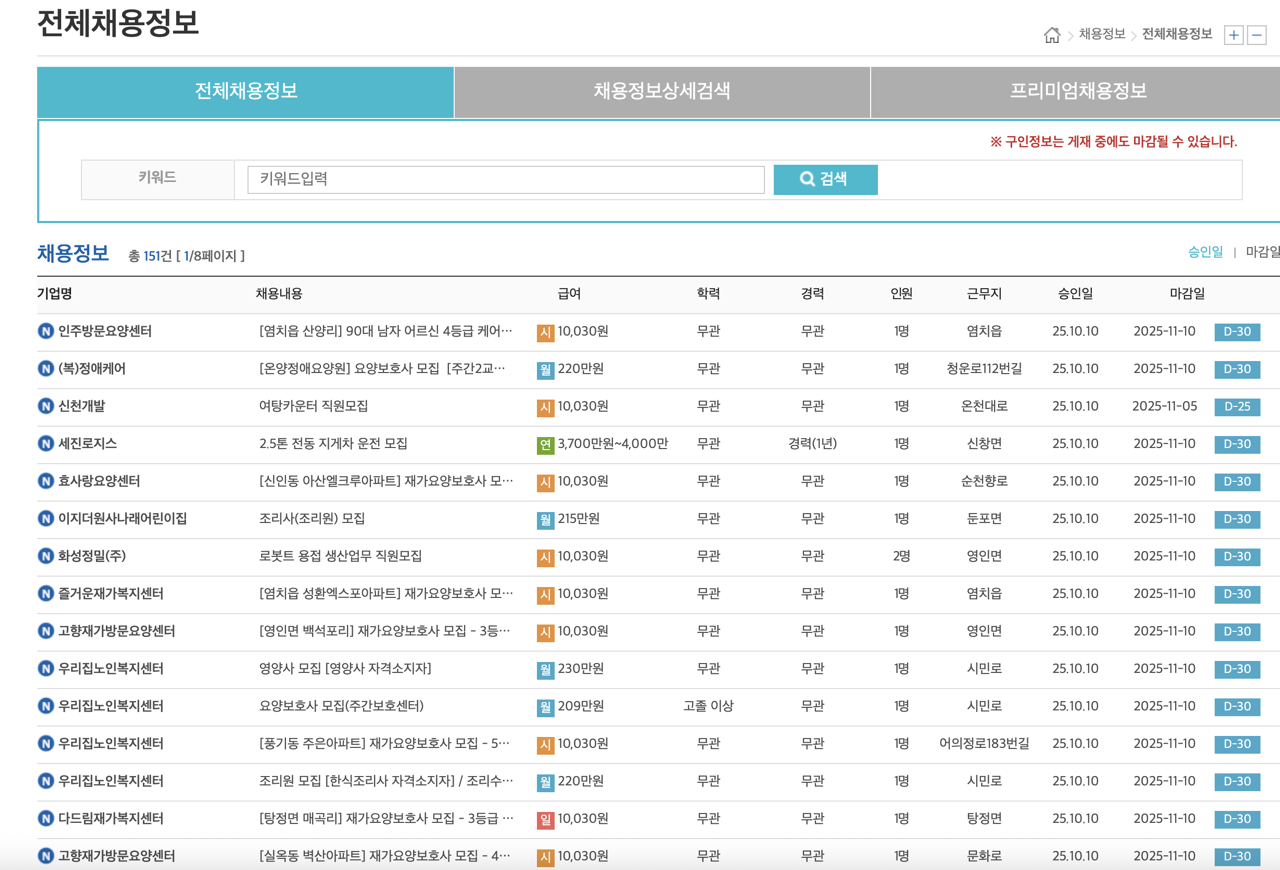This screenshot has height=870, width=1280.
Task: Switch to the 채용정보상세검색 tab
Action: coord(660,91)
